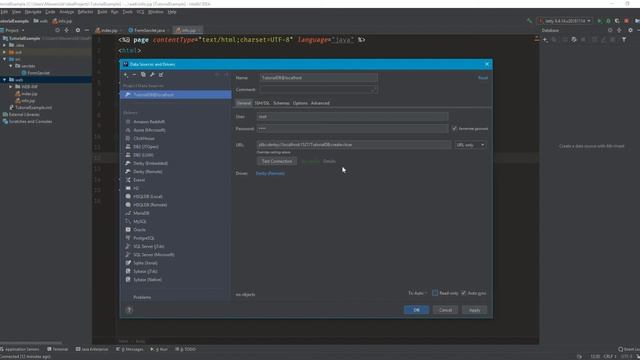Select H2 driver
Viewport: 640px width, 360px height.
(x=136, y=188)
